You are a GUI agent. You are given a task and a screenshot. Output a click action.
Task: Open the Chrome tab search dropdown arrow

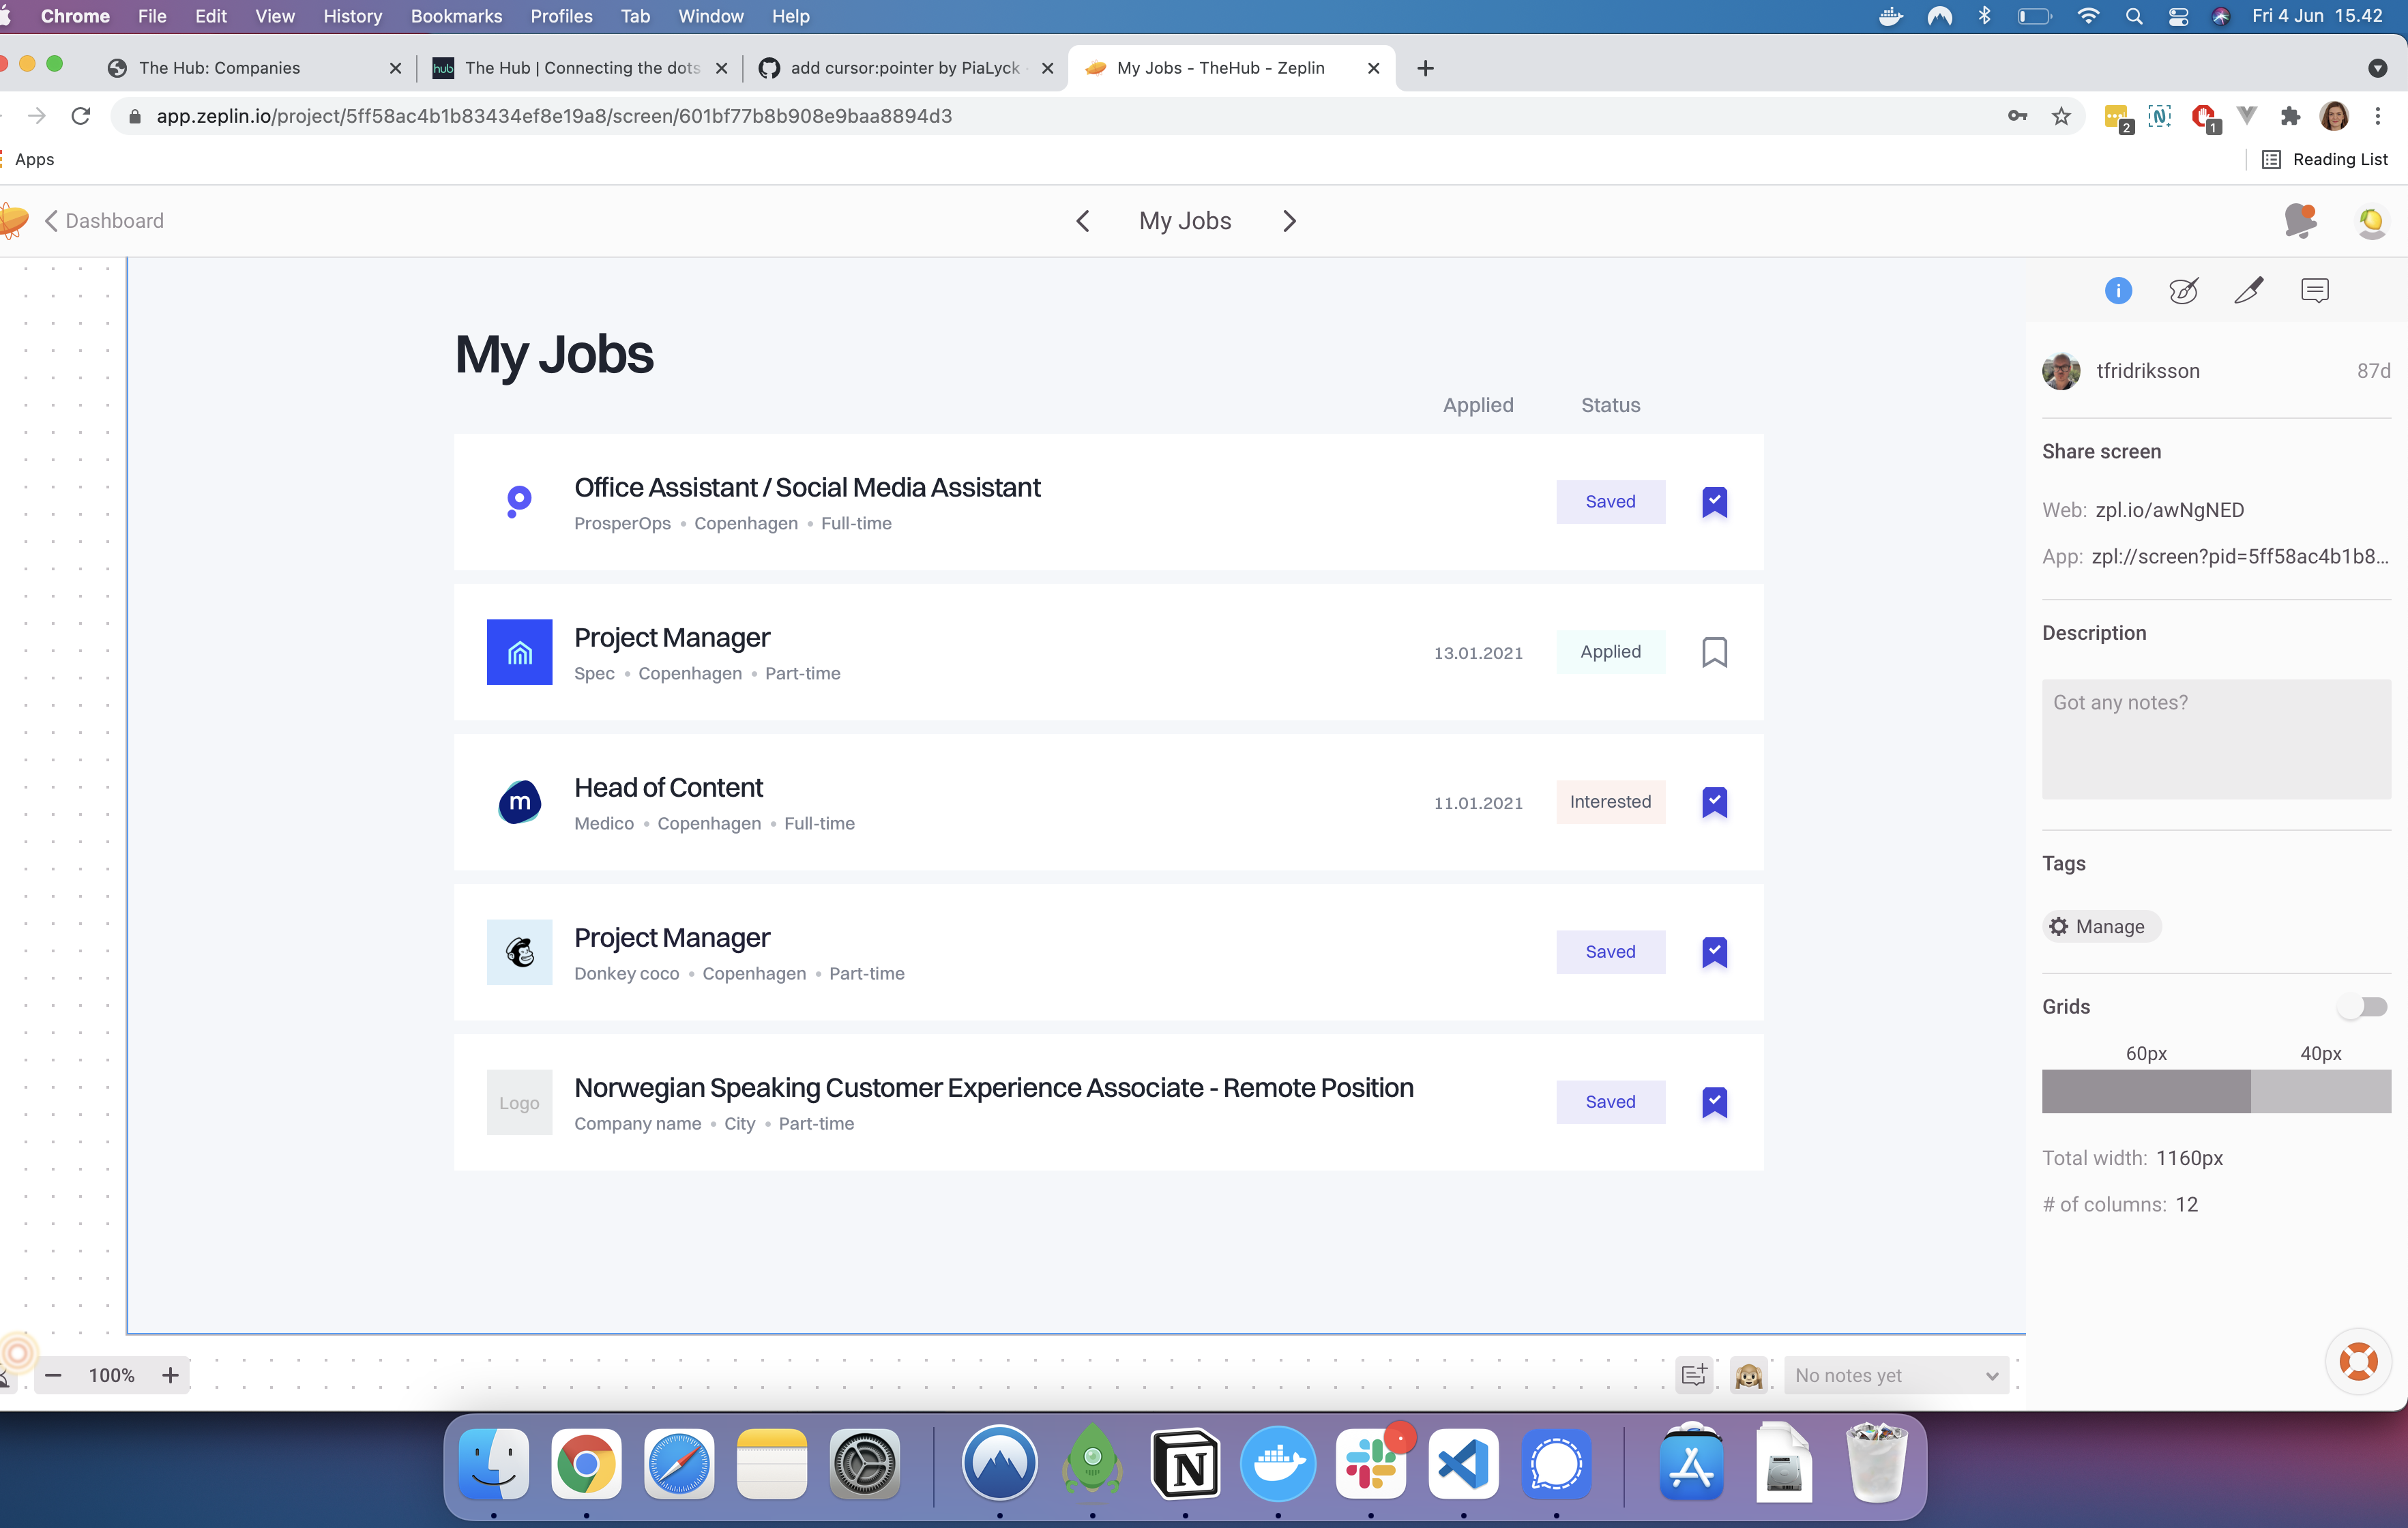pos(2377,68)
